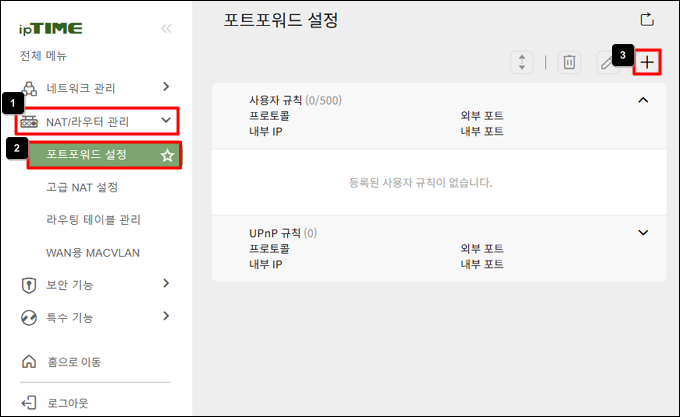This screenshot has width=680, height=417.
Task: Expand the UPnP 규칙 section
Action: click(x=643, y=233)
